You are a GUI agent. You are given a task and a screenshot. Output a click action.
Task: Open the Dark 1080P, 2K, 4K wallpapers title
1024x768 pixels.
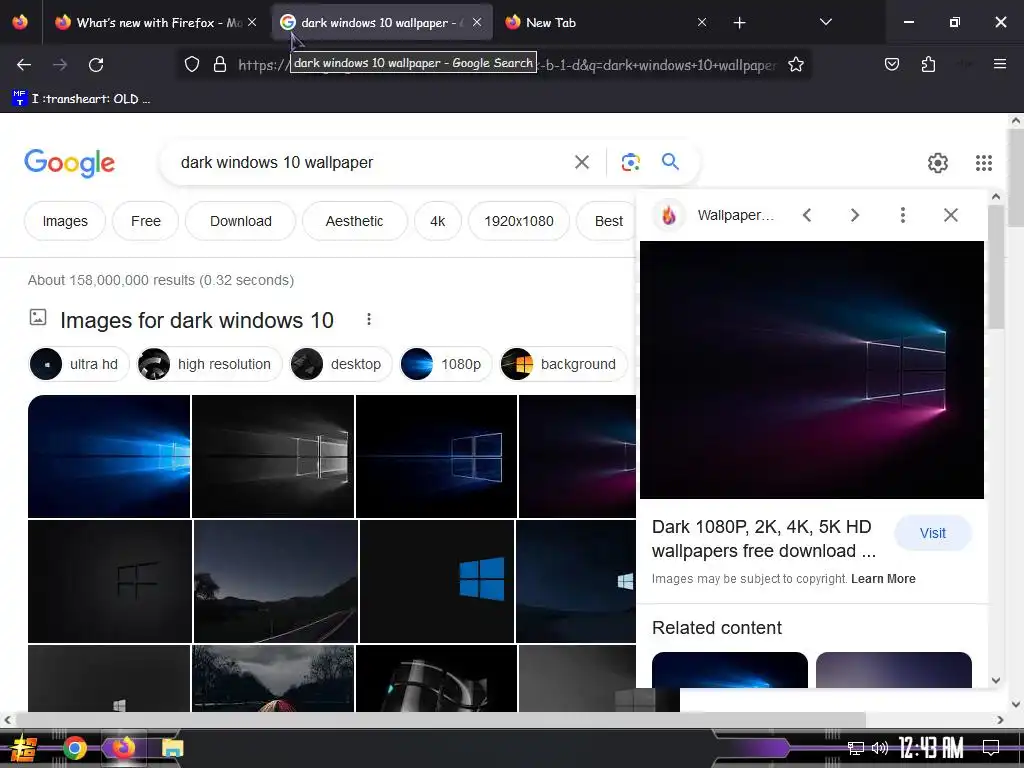(764, 539)
